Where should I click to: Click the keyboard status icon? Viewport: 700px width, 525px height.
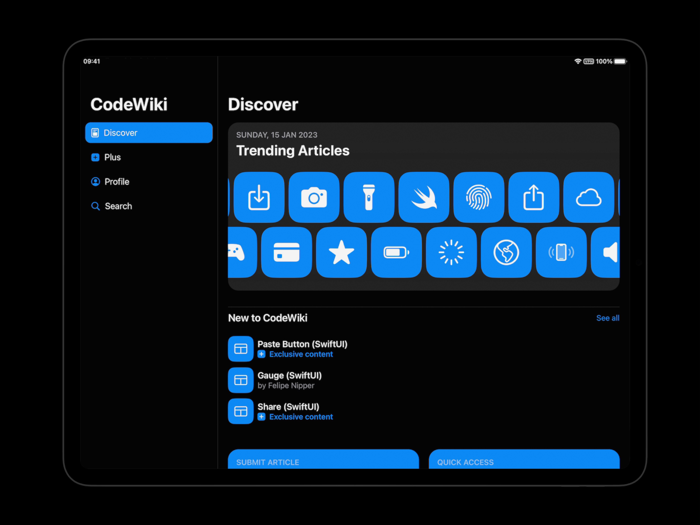pyautogui.click(x=588, y=61)
